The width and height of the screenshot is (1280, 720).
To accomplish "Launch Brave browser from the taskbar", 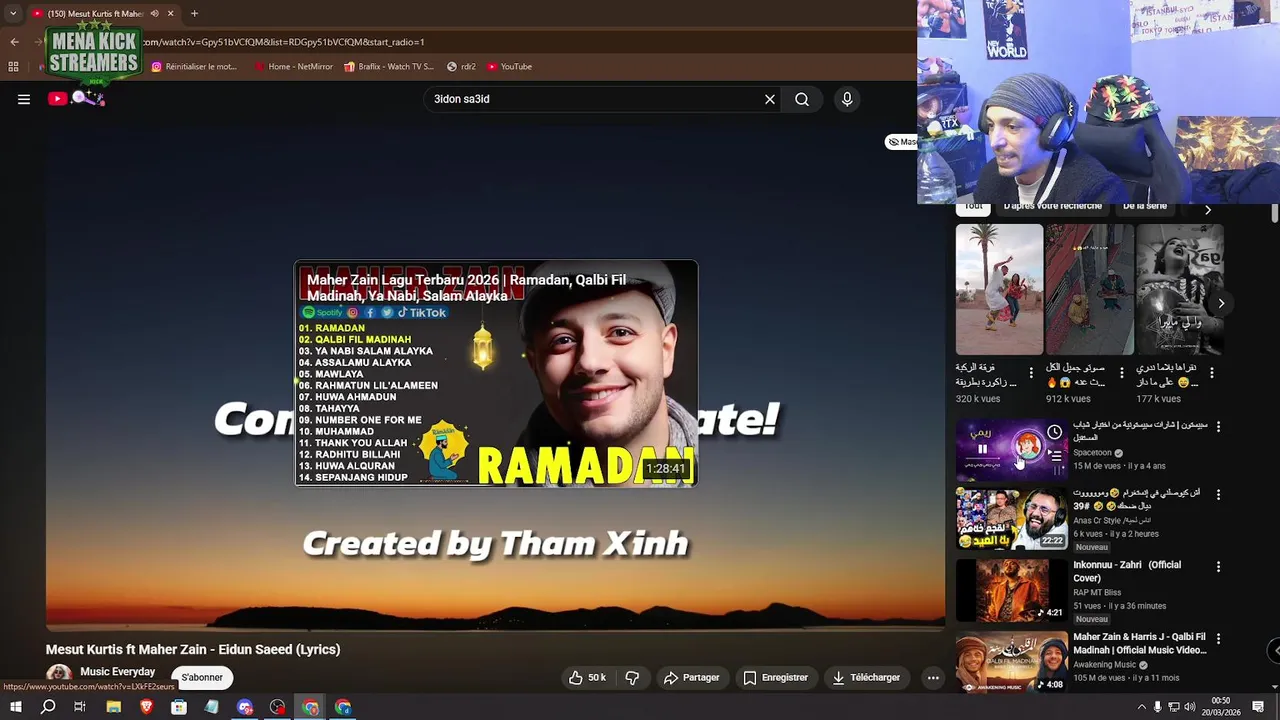I will [x=146, y=707].
